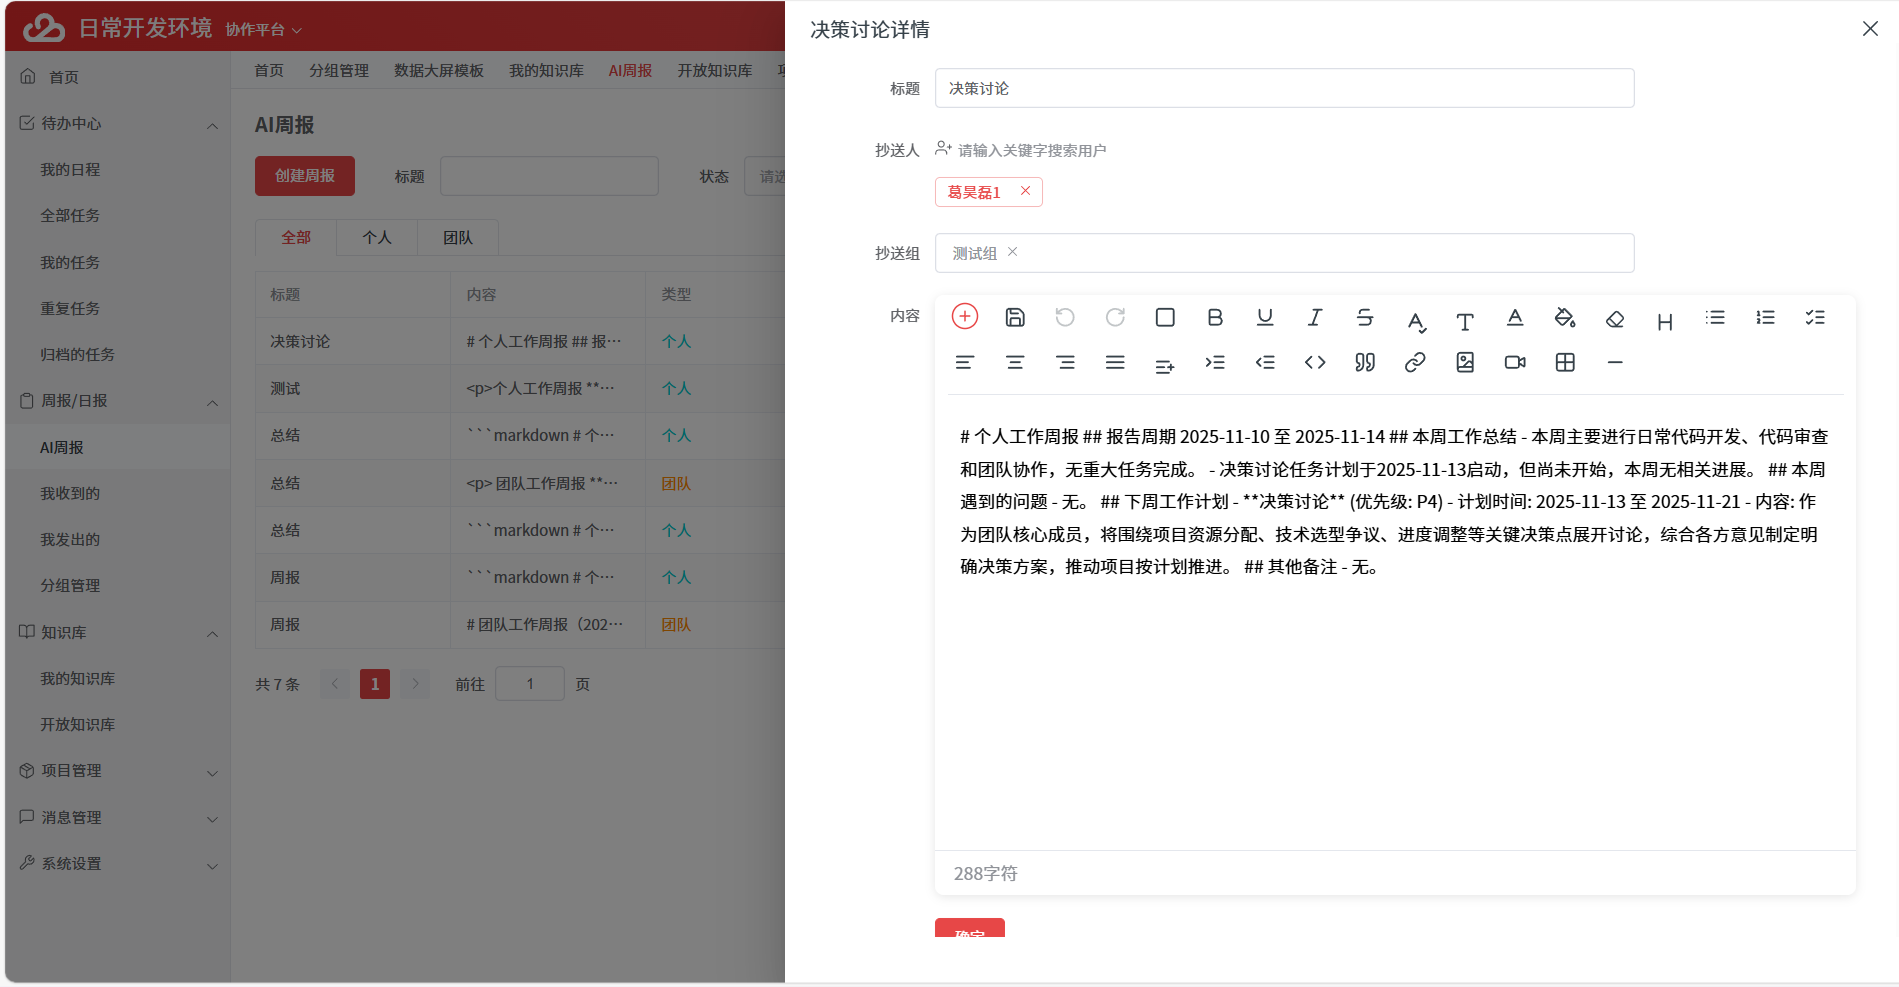Open 我的知识库 in top navigation

coord(546,70)
